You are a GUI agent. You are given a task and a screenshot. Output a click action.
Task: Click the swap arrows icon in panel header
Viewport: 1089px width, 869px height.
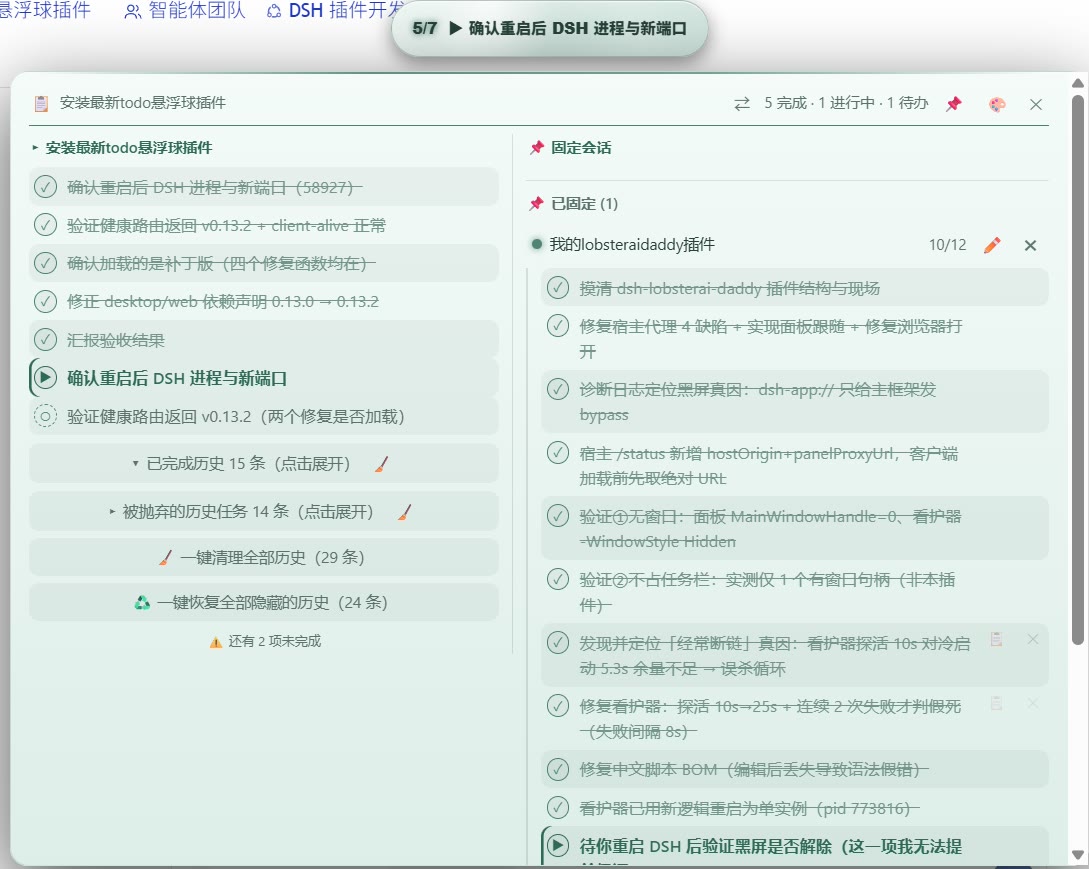point(742,104)
